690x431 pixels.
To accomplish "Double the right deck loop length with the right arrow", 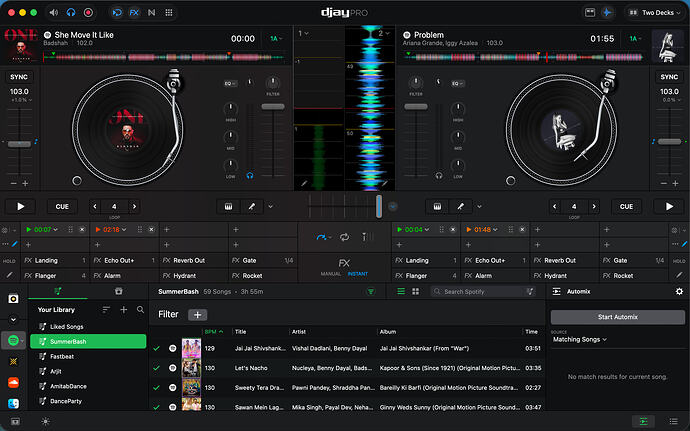I will click(594, 206).
